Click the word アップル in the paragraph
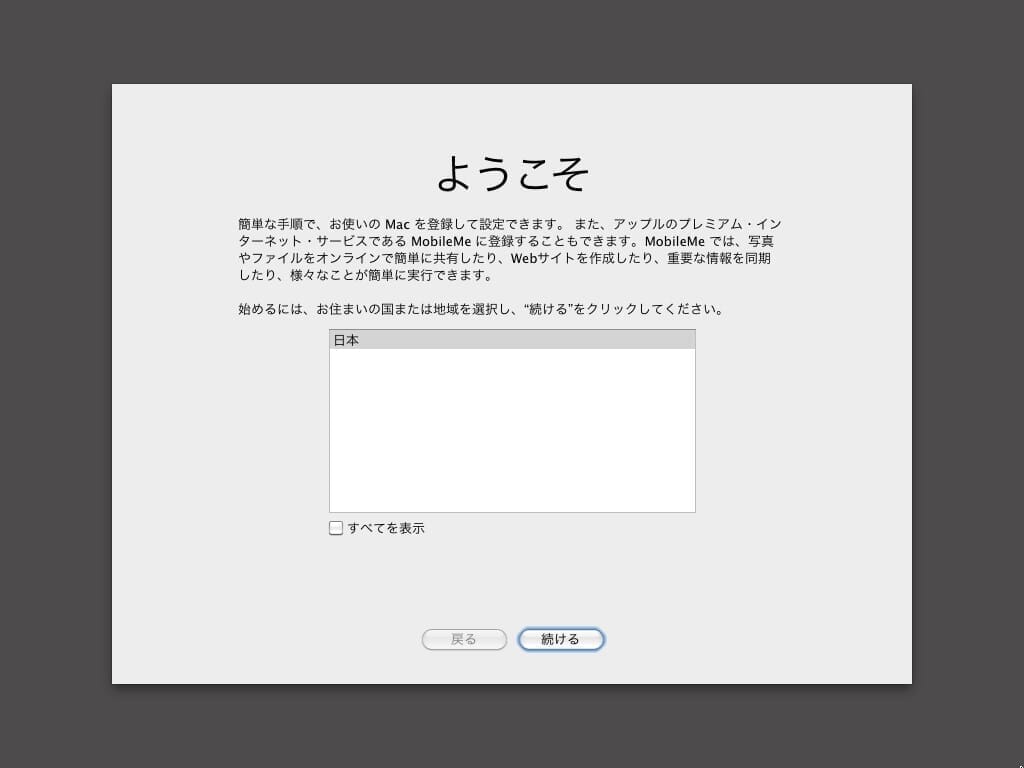 [x=638, y=224]
